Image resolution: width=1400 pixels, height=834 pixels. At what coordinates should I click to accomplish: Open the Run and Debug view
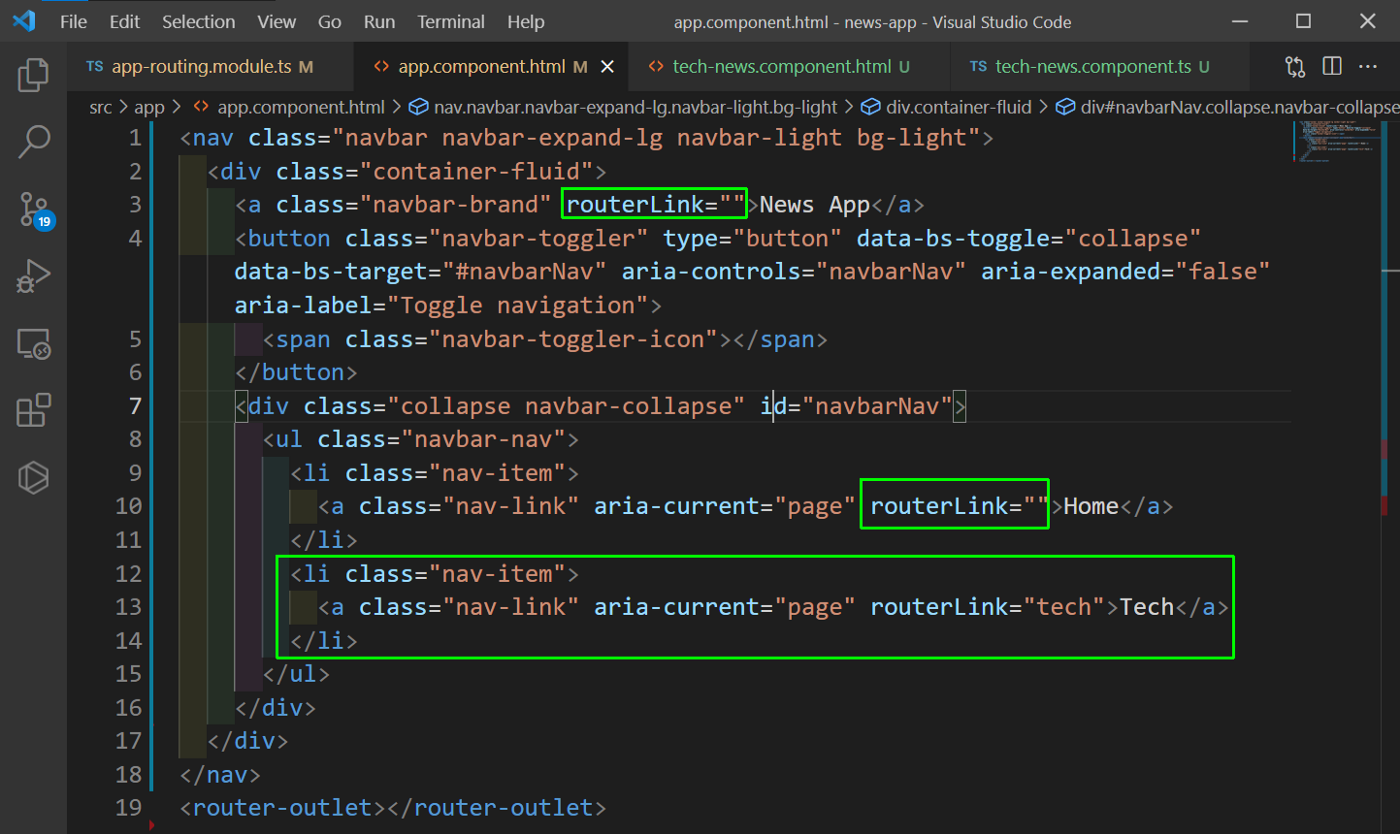(33, 277)
